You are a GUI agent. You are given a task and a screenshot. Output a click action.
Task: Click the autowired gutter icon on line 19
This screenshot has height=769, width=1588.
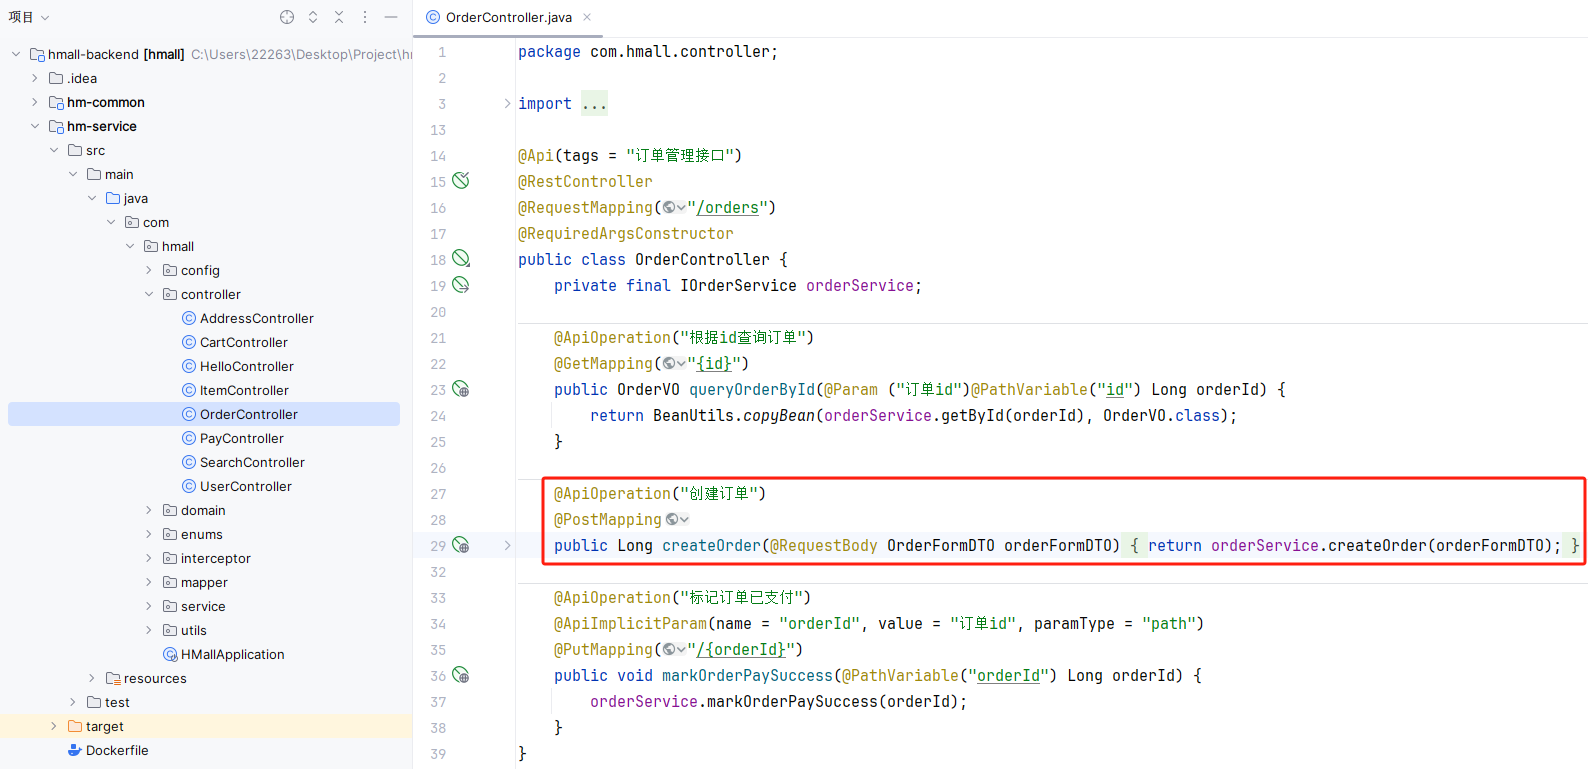click(461, 284)
